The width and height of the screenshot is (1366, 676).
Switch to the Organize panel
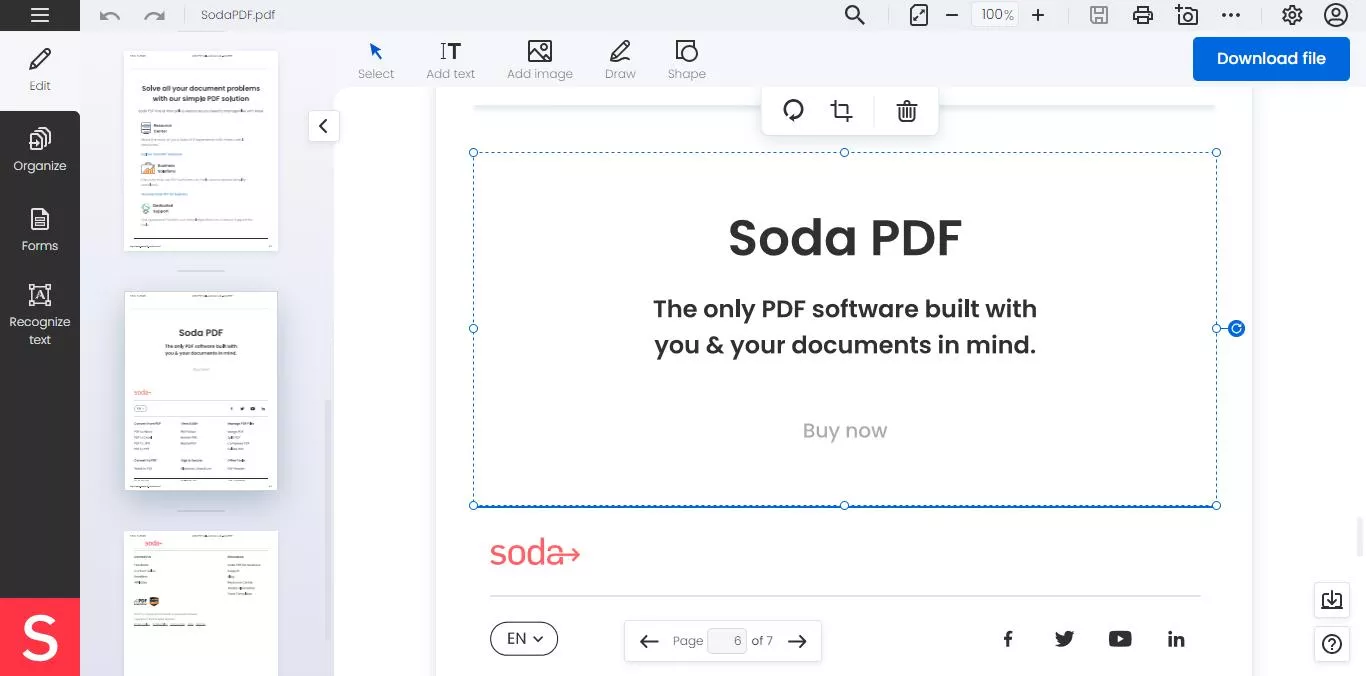(x=40, y=148)
